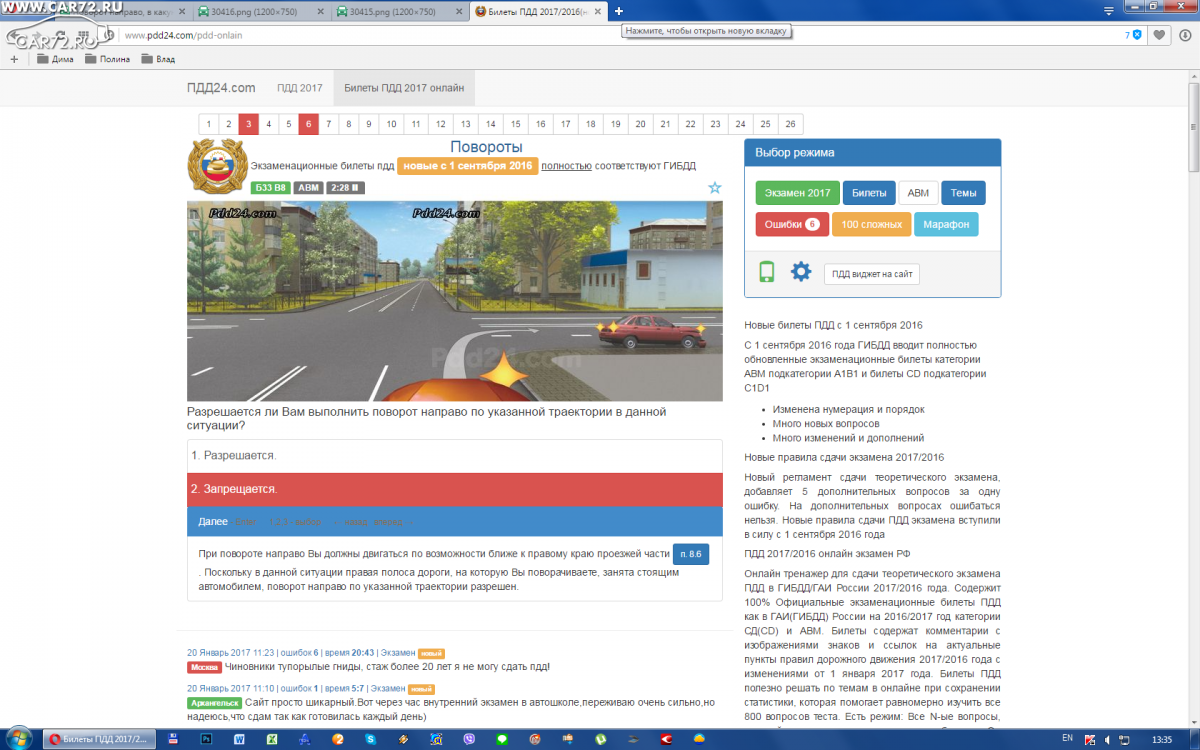
Task: Click the tab stacking menu icon
Action: pyautogui.click(x=1107, y=10)
